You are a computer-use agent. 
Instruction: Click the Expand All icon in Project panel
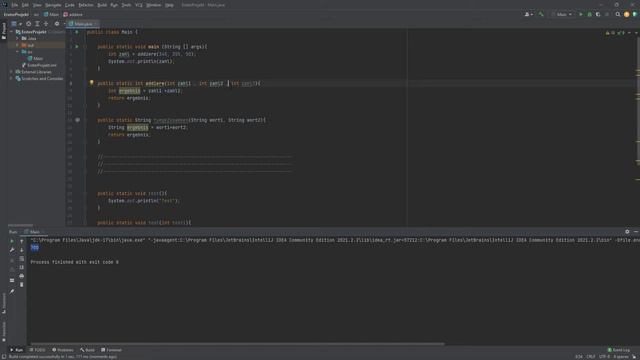37,24
